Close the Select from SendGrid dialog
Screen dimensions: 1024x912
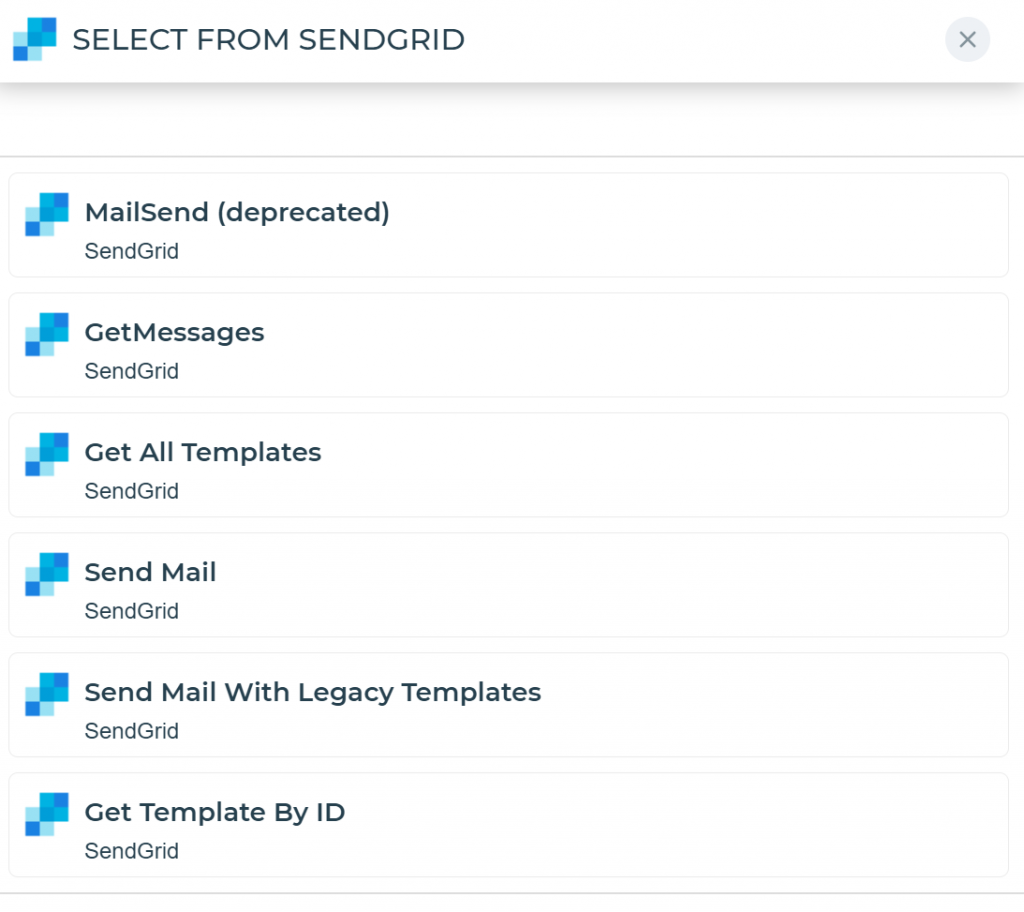pyautogui.click(x=967, y=40)
